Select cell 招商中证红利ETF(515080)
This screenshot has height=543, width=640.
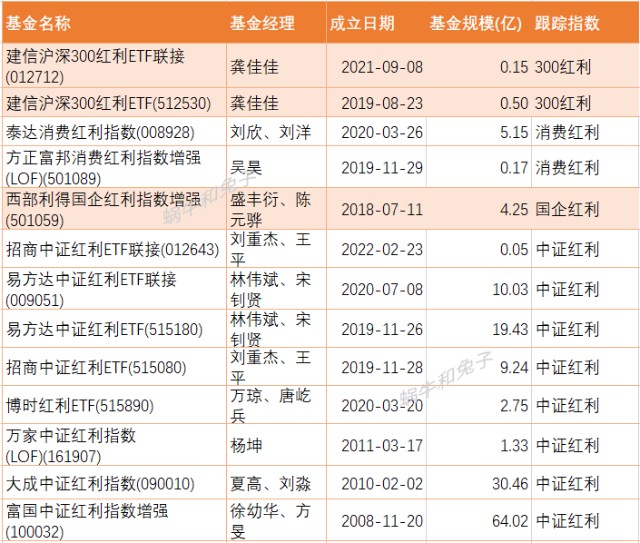pos(114,367)
